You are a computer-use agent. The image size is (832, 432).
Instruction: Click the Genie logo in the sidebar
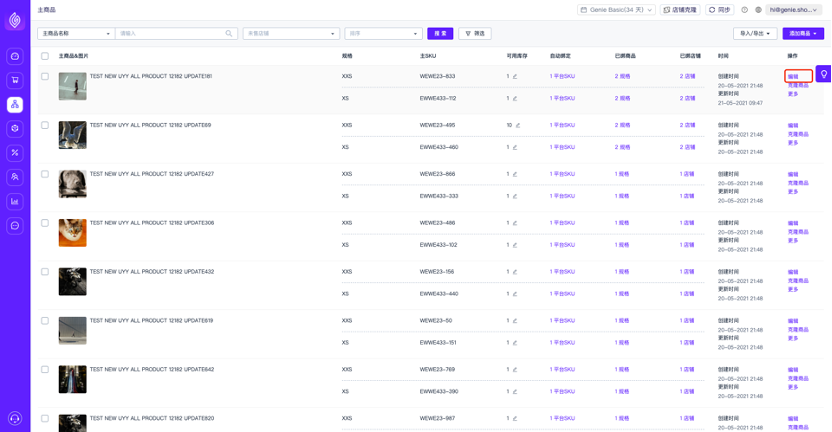(x=15, y=20)
